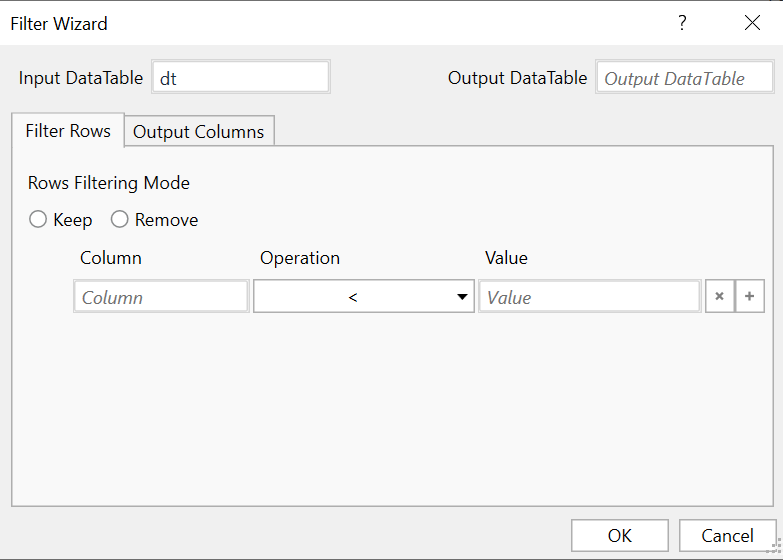Select the Remove radio button
783x560 pixels.
[x=120, y=220]
